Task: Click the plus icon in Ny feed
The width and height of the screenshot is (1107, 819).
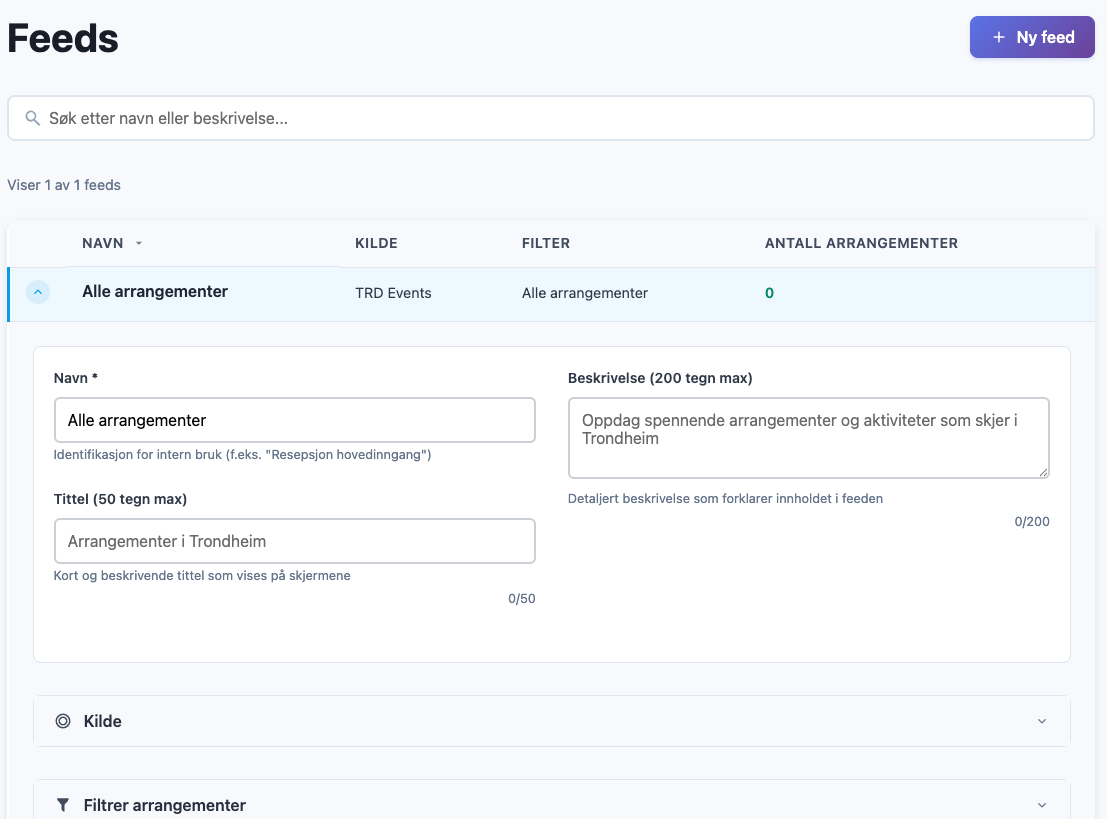Action: (x=998, y=38)
